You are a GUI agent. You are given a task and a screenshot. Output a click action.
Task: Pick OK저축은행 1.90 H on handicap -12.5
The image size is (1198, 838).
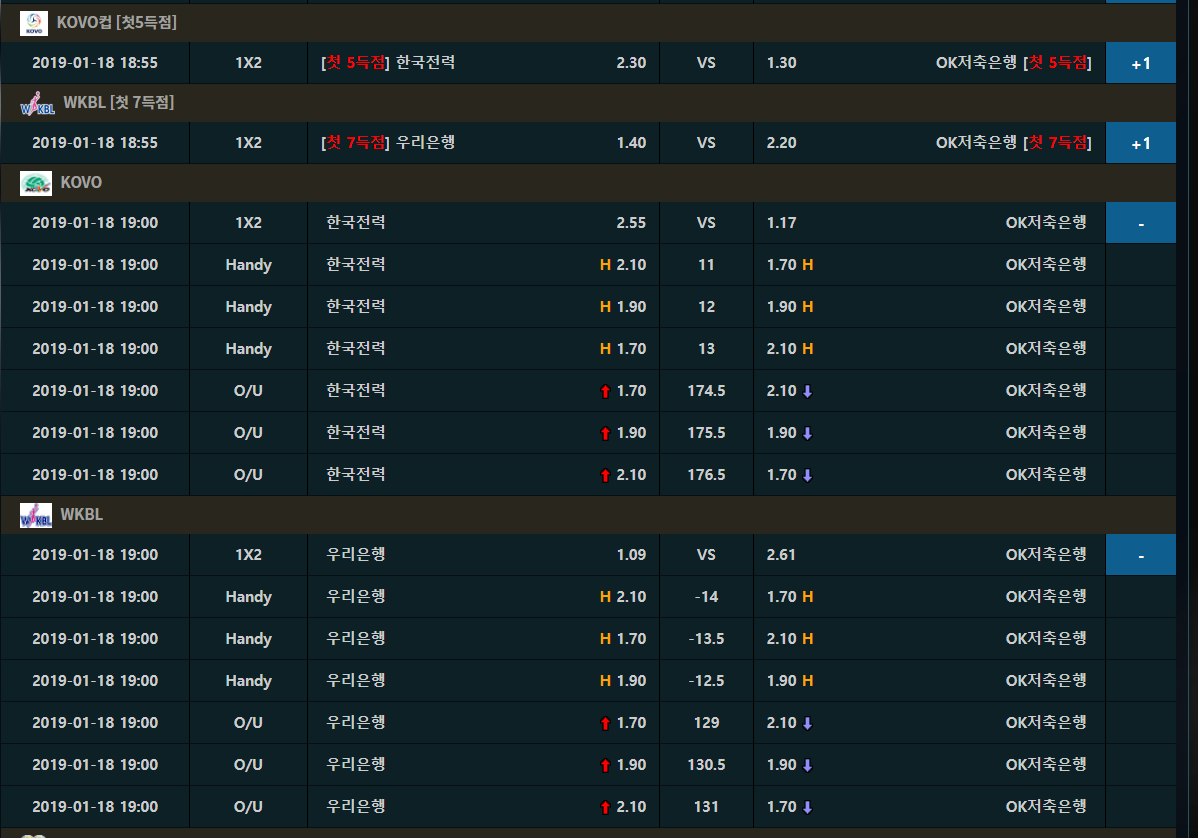[929, 681]
